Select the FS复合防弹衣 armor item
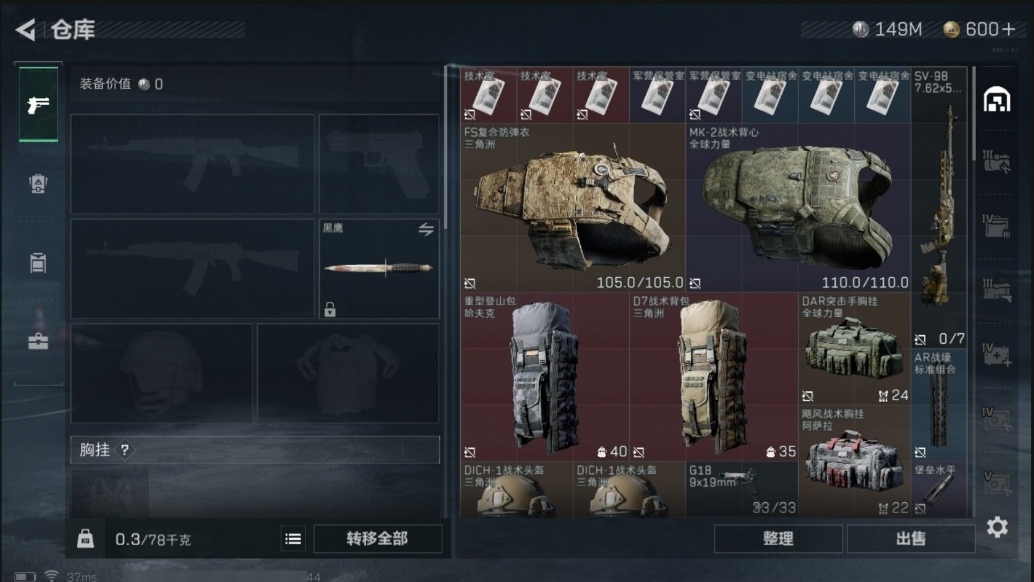The image size is (1034, 582). point(573,208)
